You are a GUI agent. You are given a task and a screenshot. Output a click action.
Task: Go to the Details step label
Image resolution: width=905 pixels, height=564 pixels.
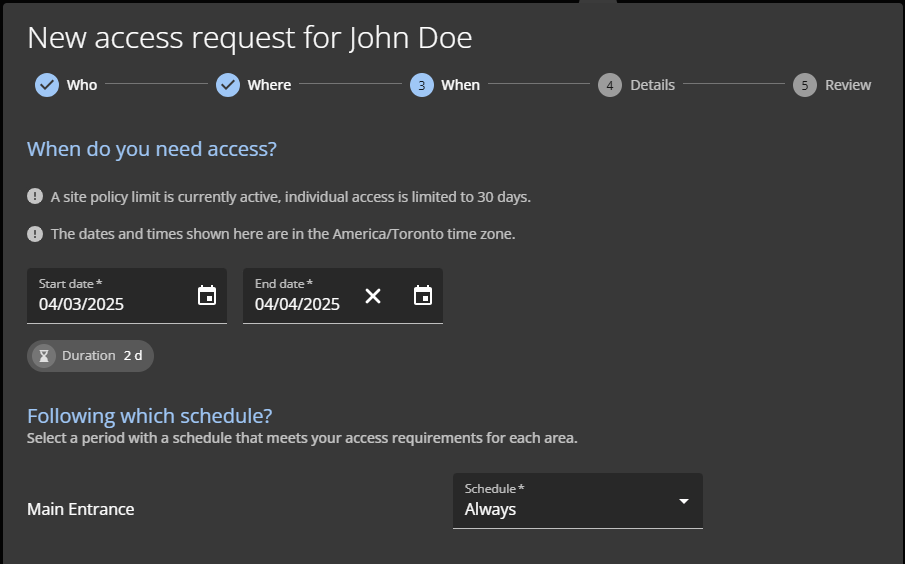652,85
